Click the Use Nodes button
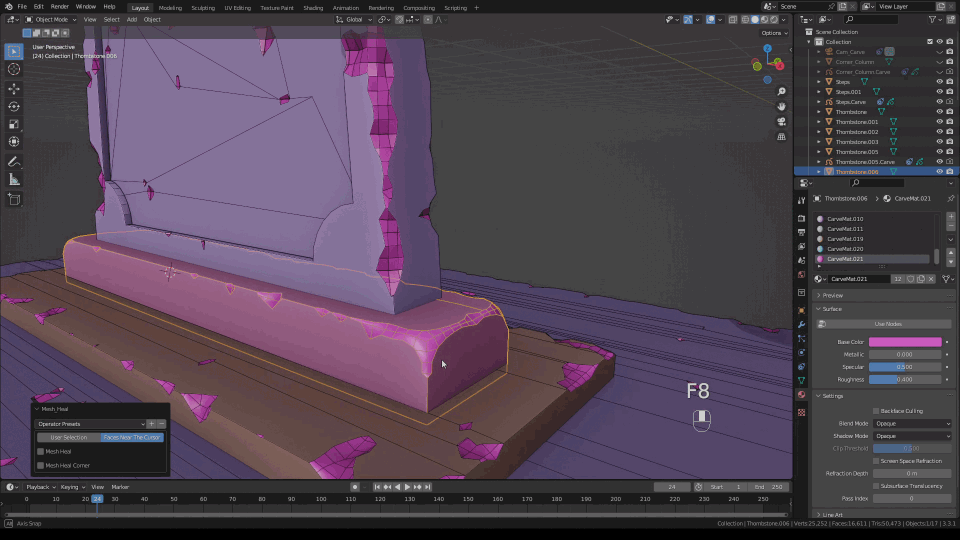Image resolution: width=960 pixels, height=540 pixels. pyautogui.click(x=888, y=324)
